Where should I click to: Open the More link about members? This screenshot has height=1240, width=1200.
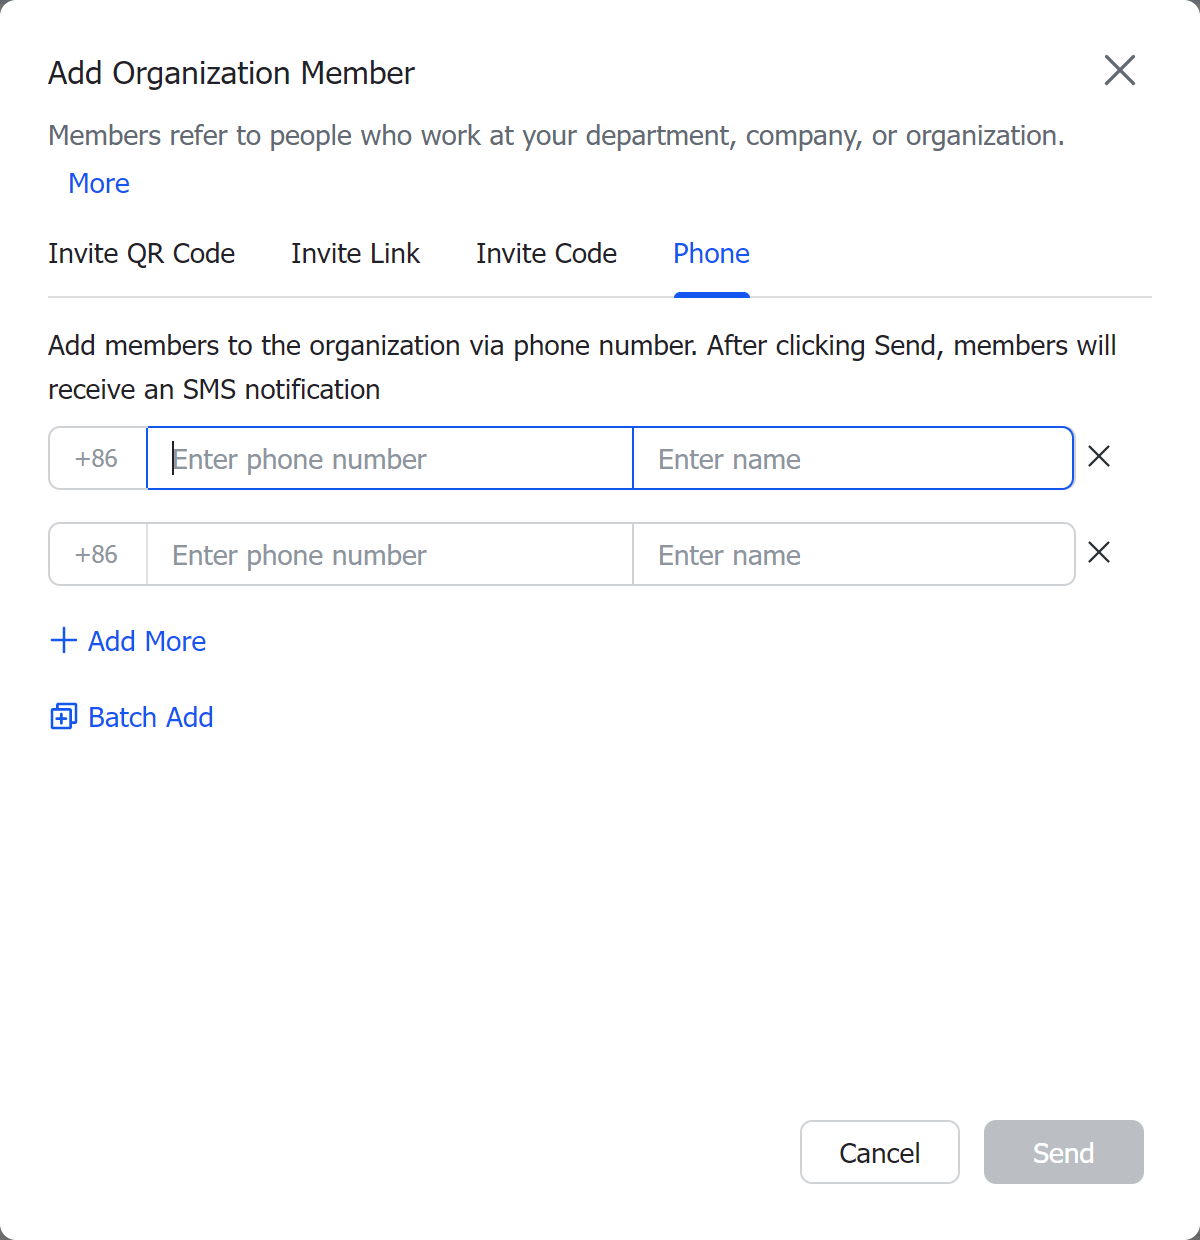coord(99,184)
